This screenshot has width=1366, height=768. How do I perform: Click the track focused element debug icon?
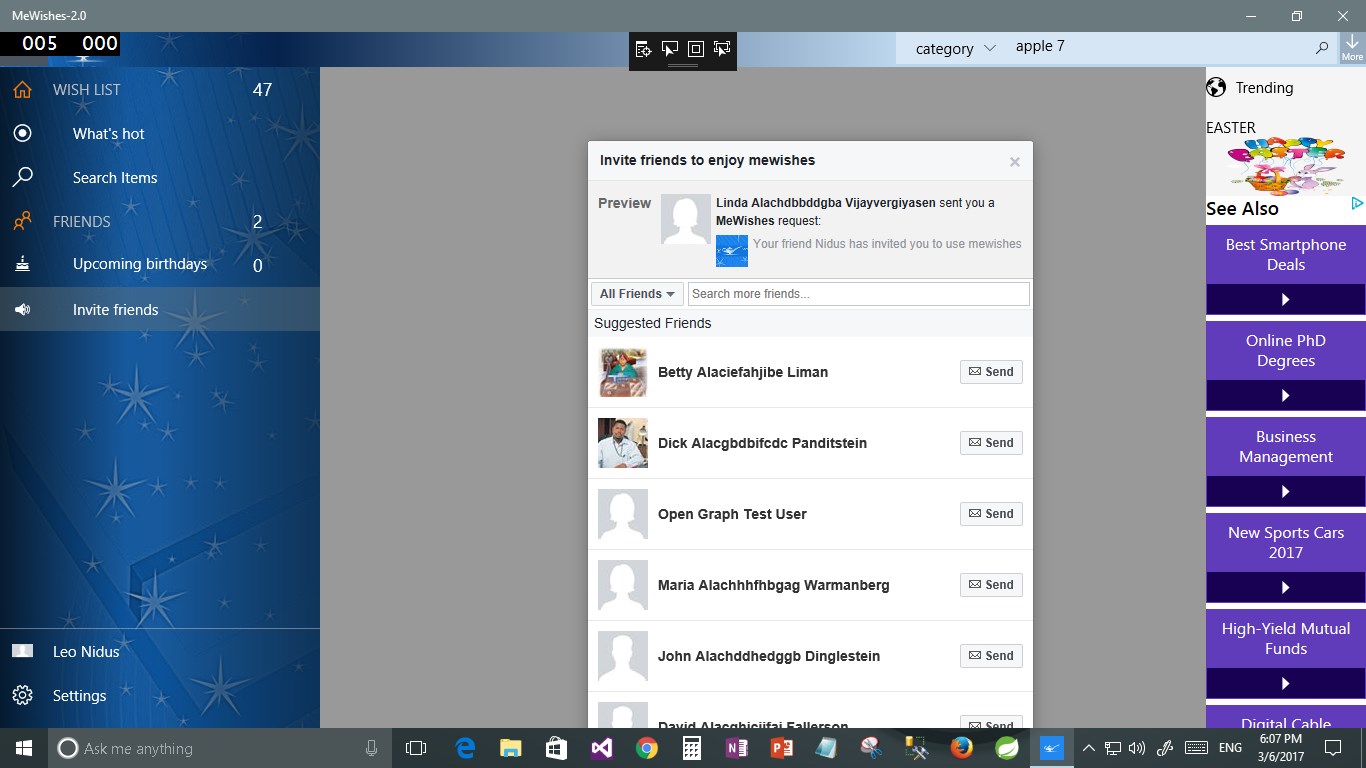(722, 49)
